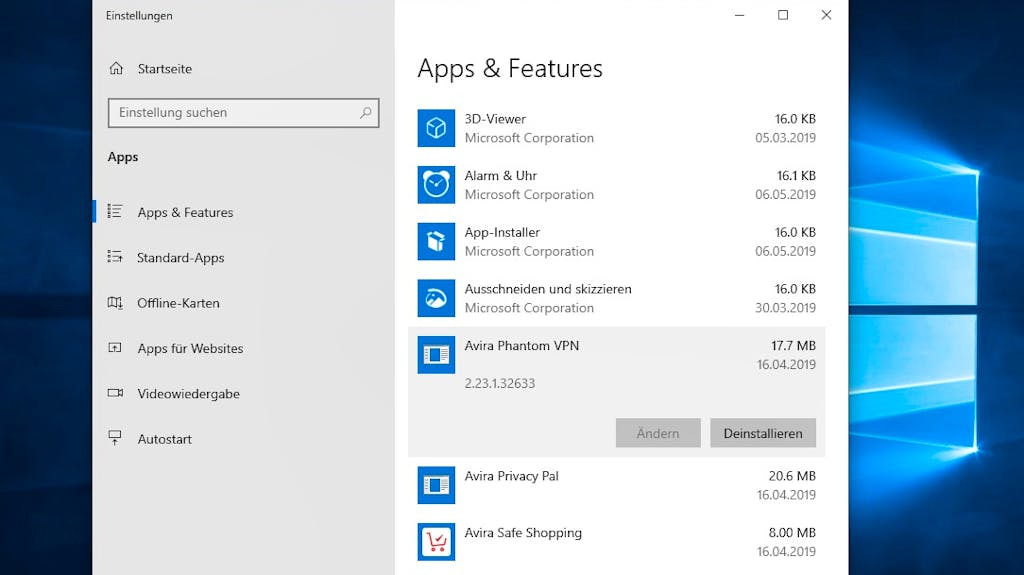
Task: Click the Avira Privacy Pal app icon
Action: [436, 485]
